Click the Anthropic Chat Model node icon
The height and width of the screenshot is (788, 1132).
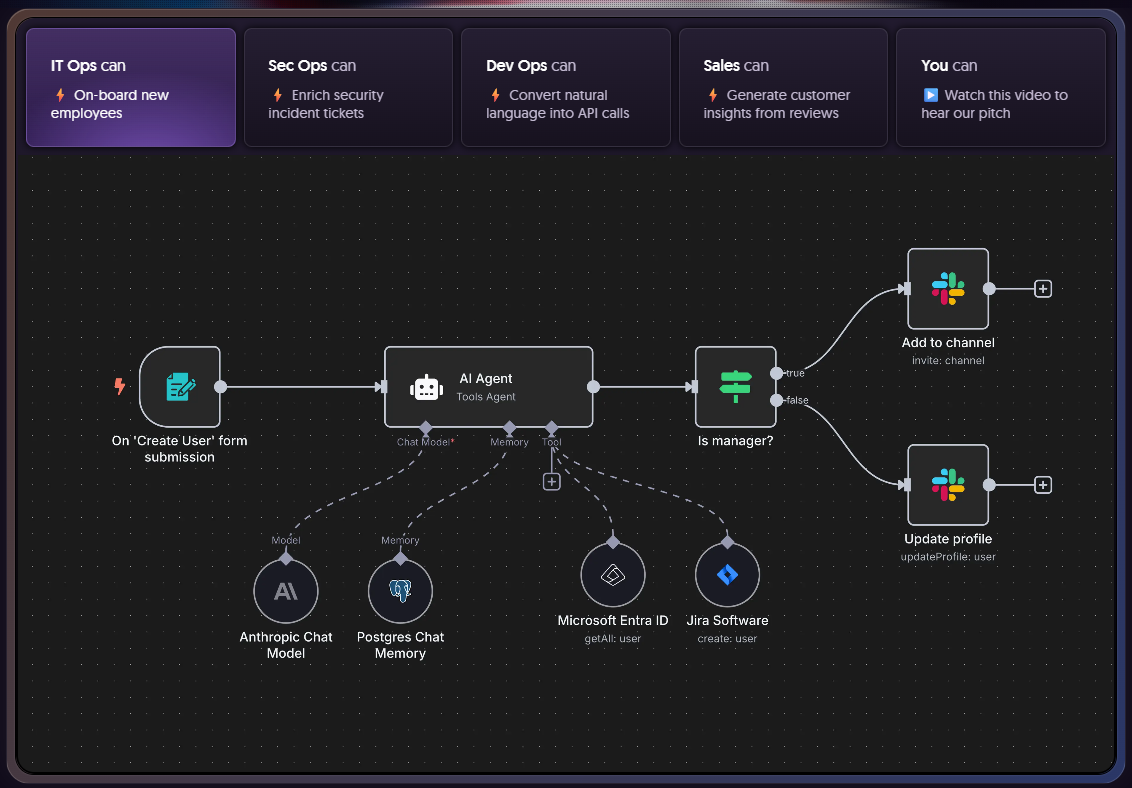click(286, 592)
